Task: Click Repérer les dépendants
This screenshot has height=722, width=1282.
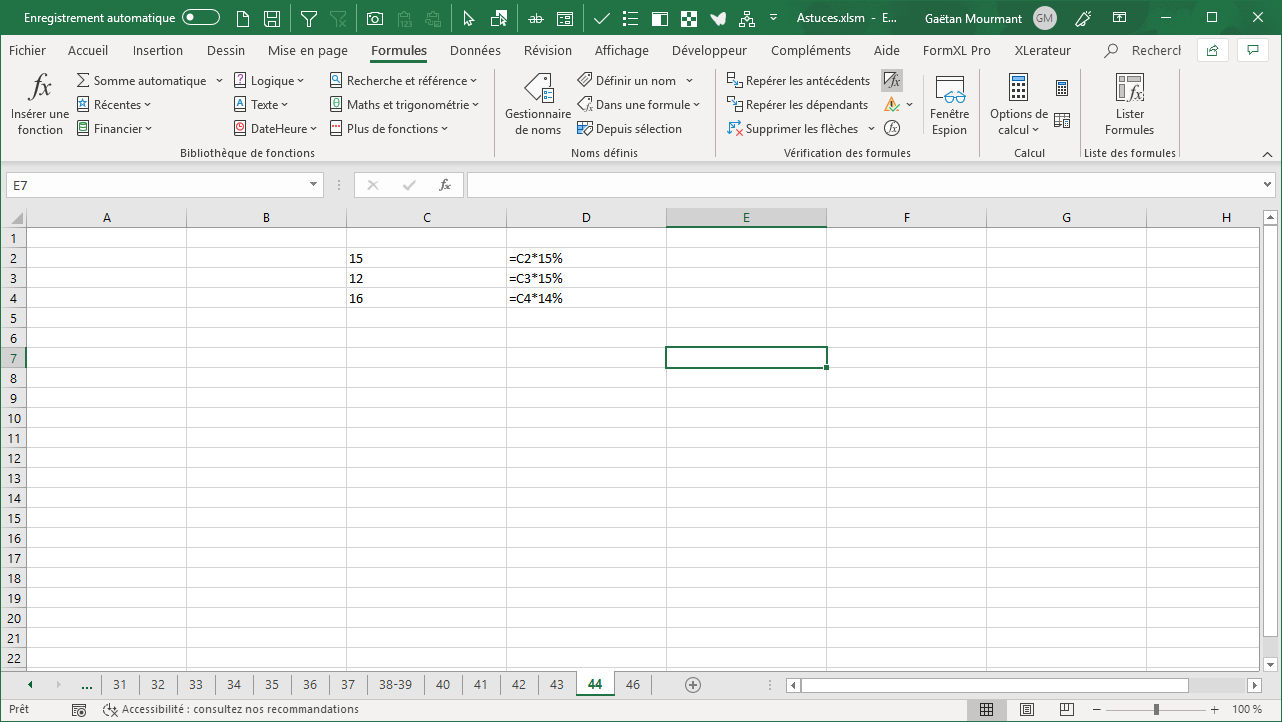Action: (797, 105)
